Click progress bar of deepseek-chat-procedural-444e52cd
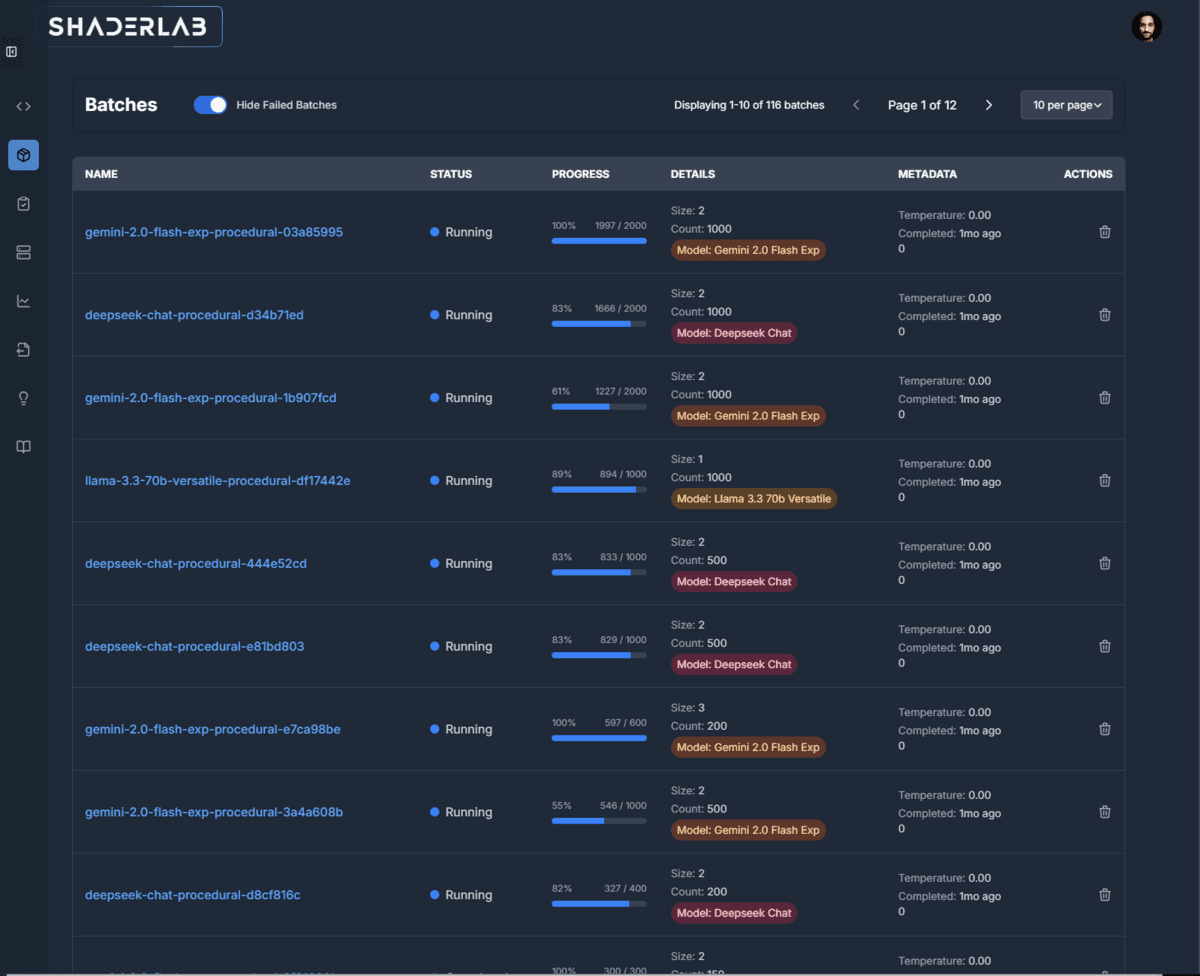 [x=598, y=573]
